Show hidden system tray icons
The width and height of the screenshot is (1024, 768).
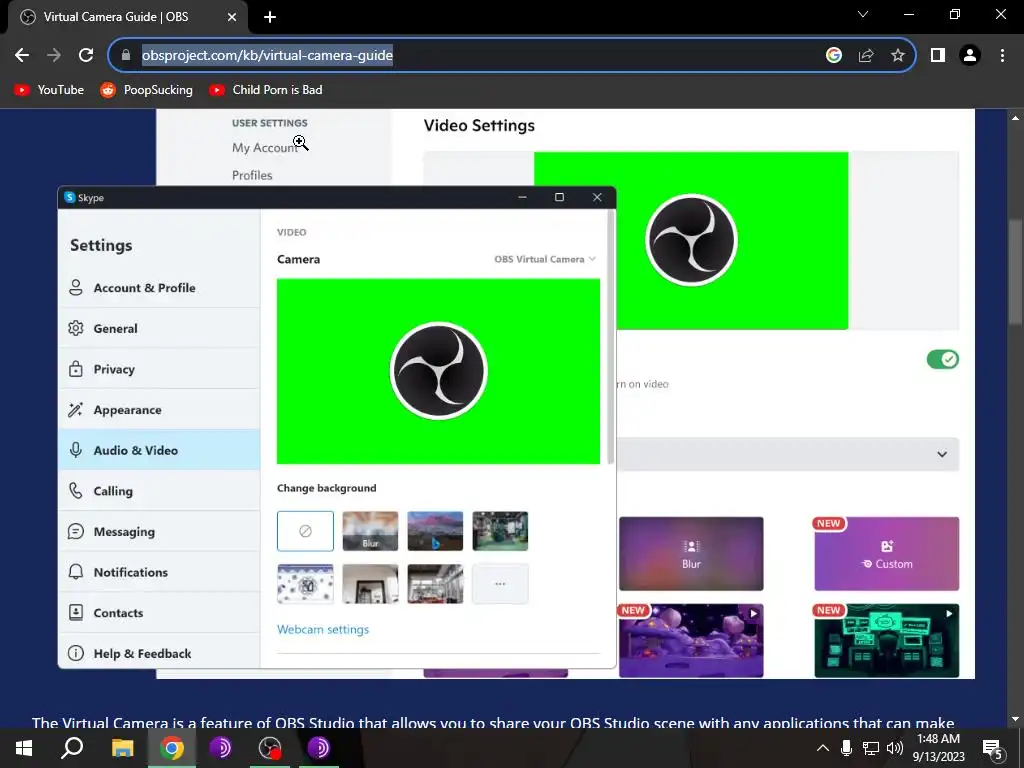coord(823,748)
